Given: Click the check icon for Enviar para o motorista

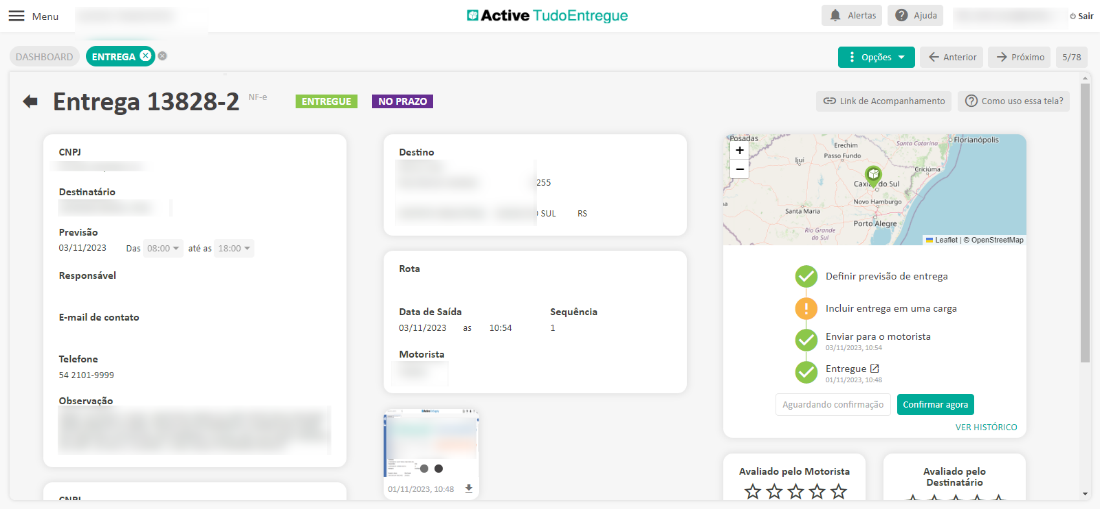Looking at the screenshot, I should (x=806, y=340).
